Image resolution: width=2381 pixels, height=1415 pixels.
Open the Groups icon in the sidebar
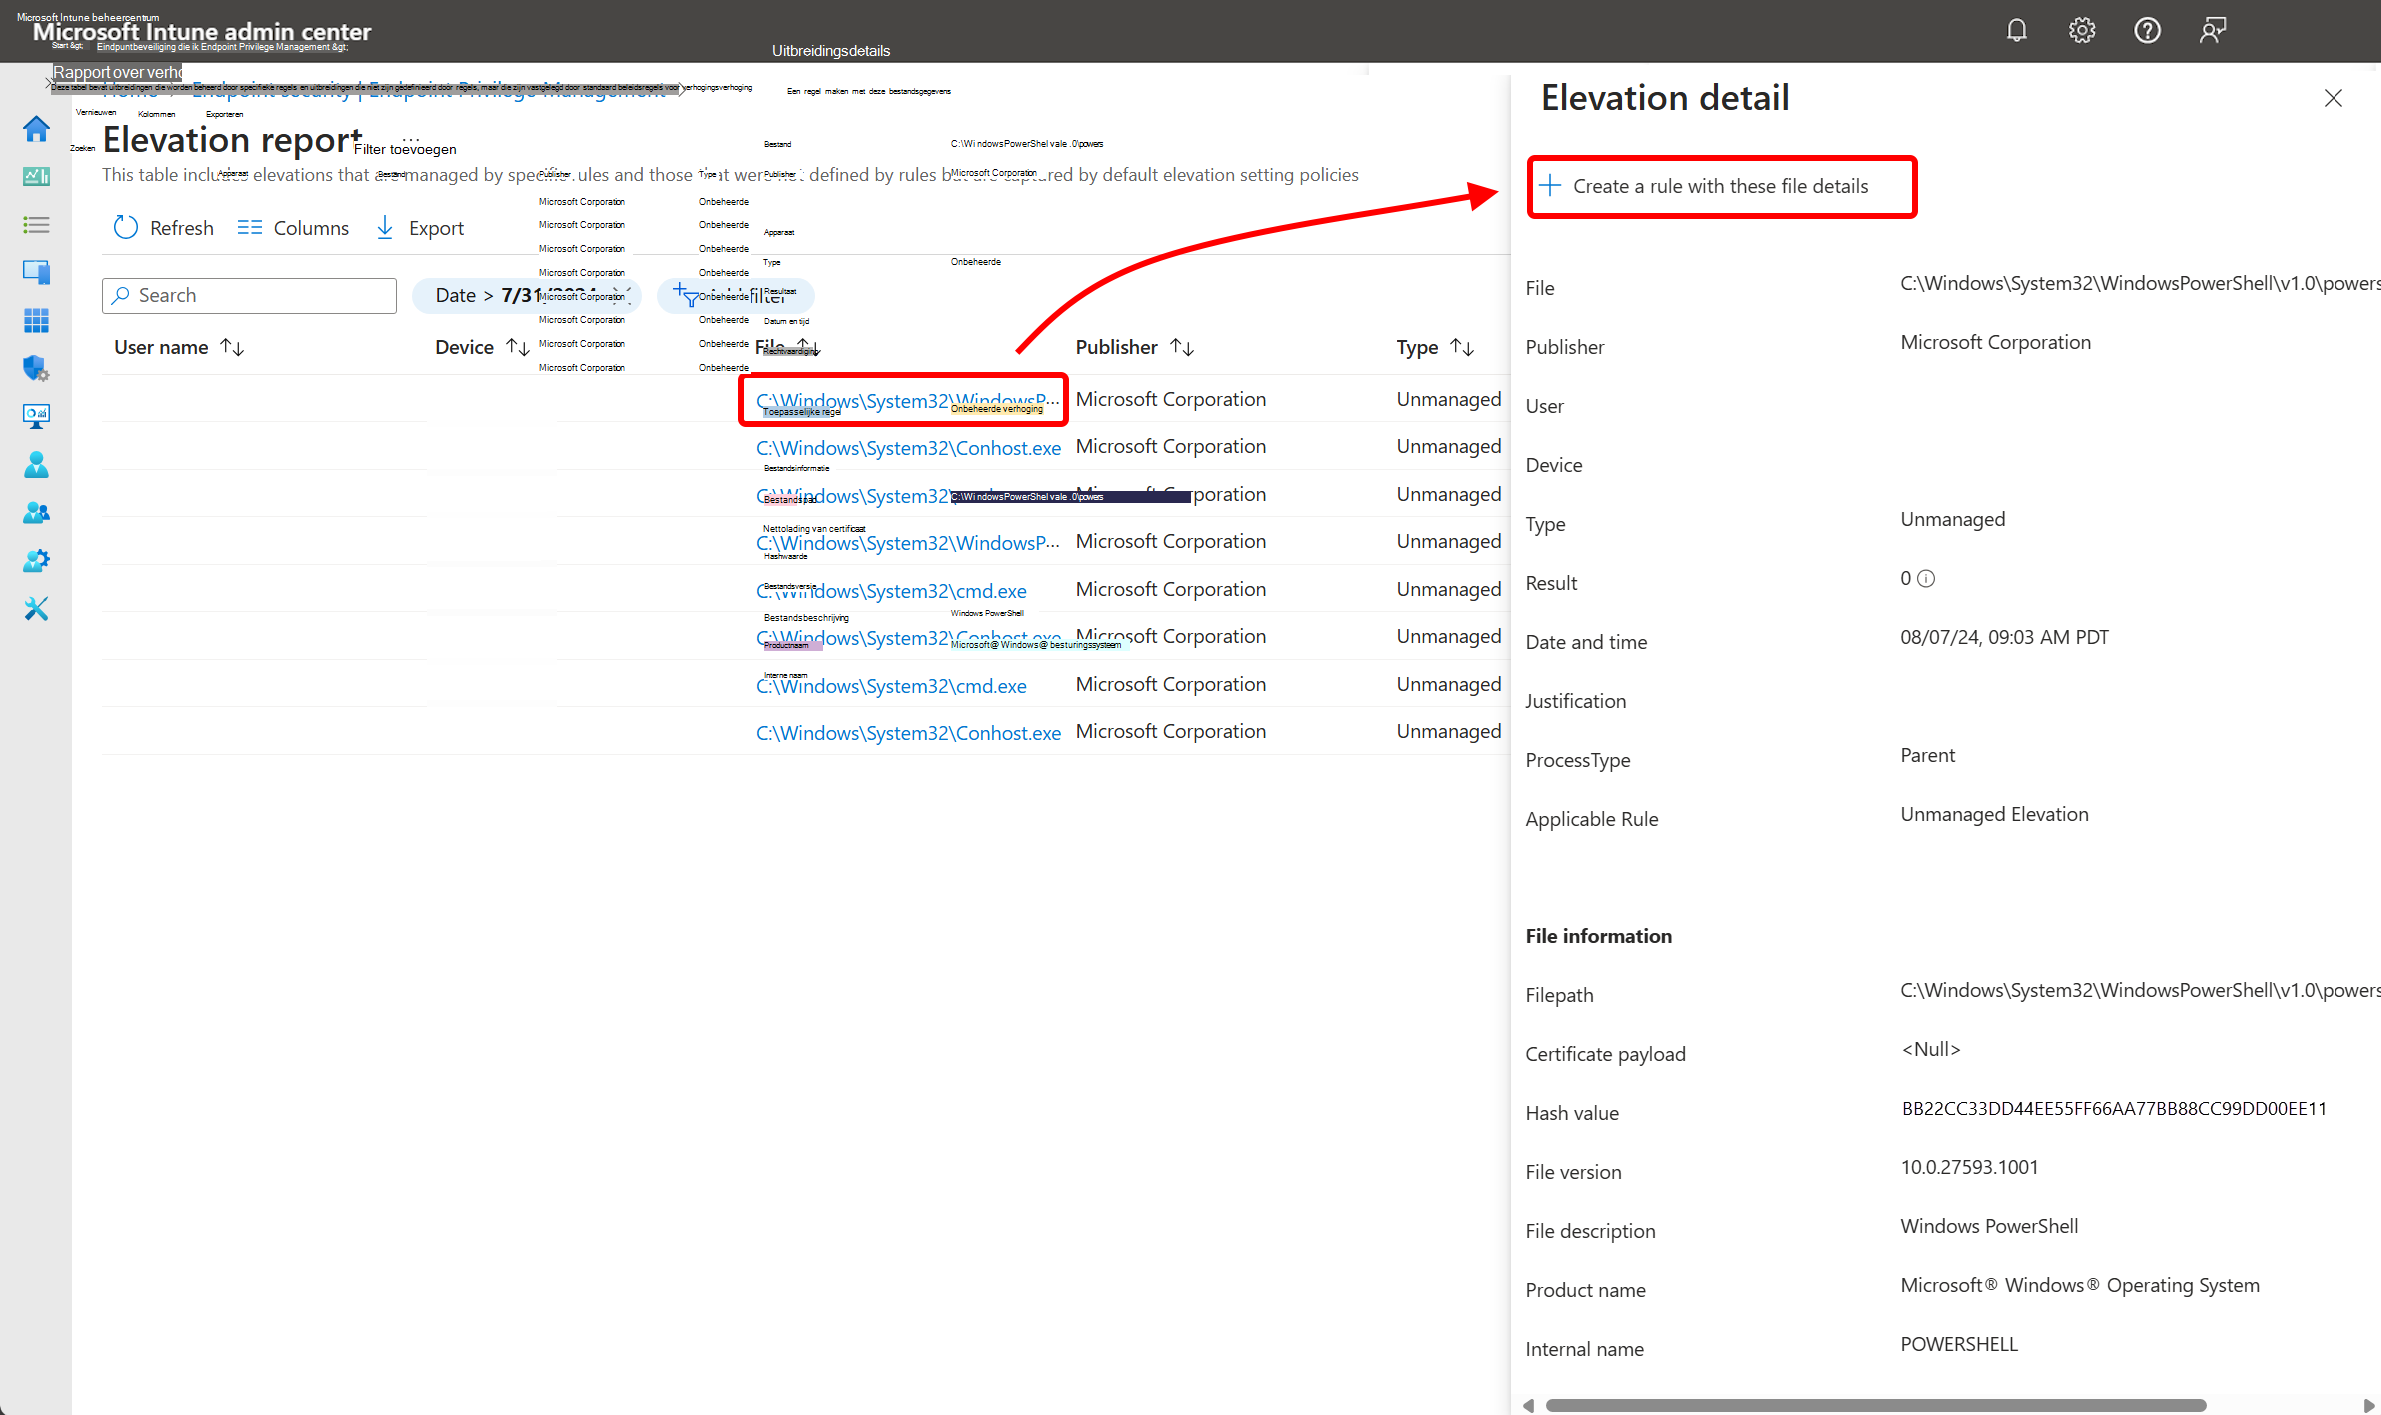[x=36, y=512]
